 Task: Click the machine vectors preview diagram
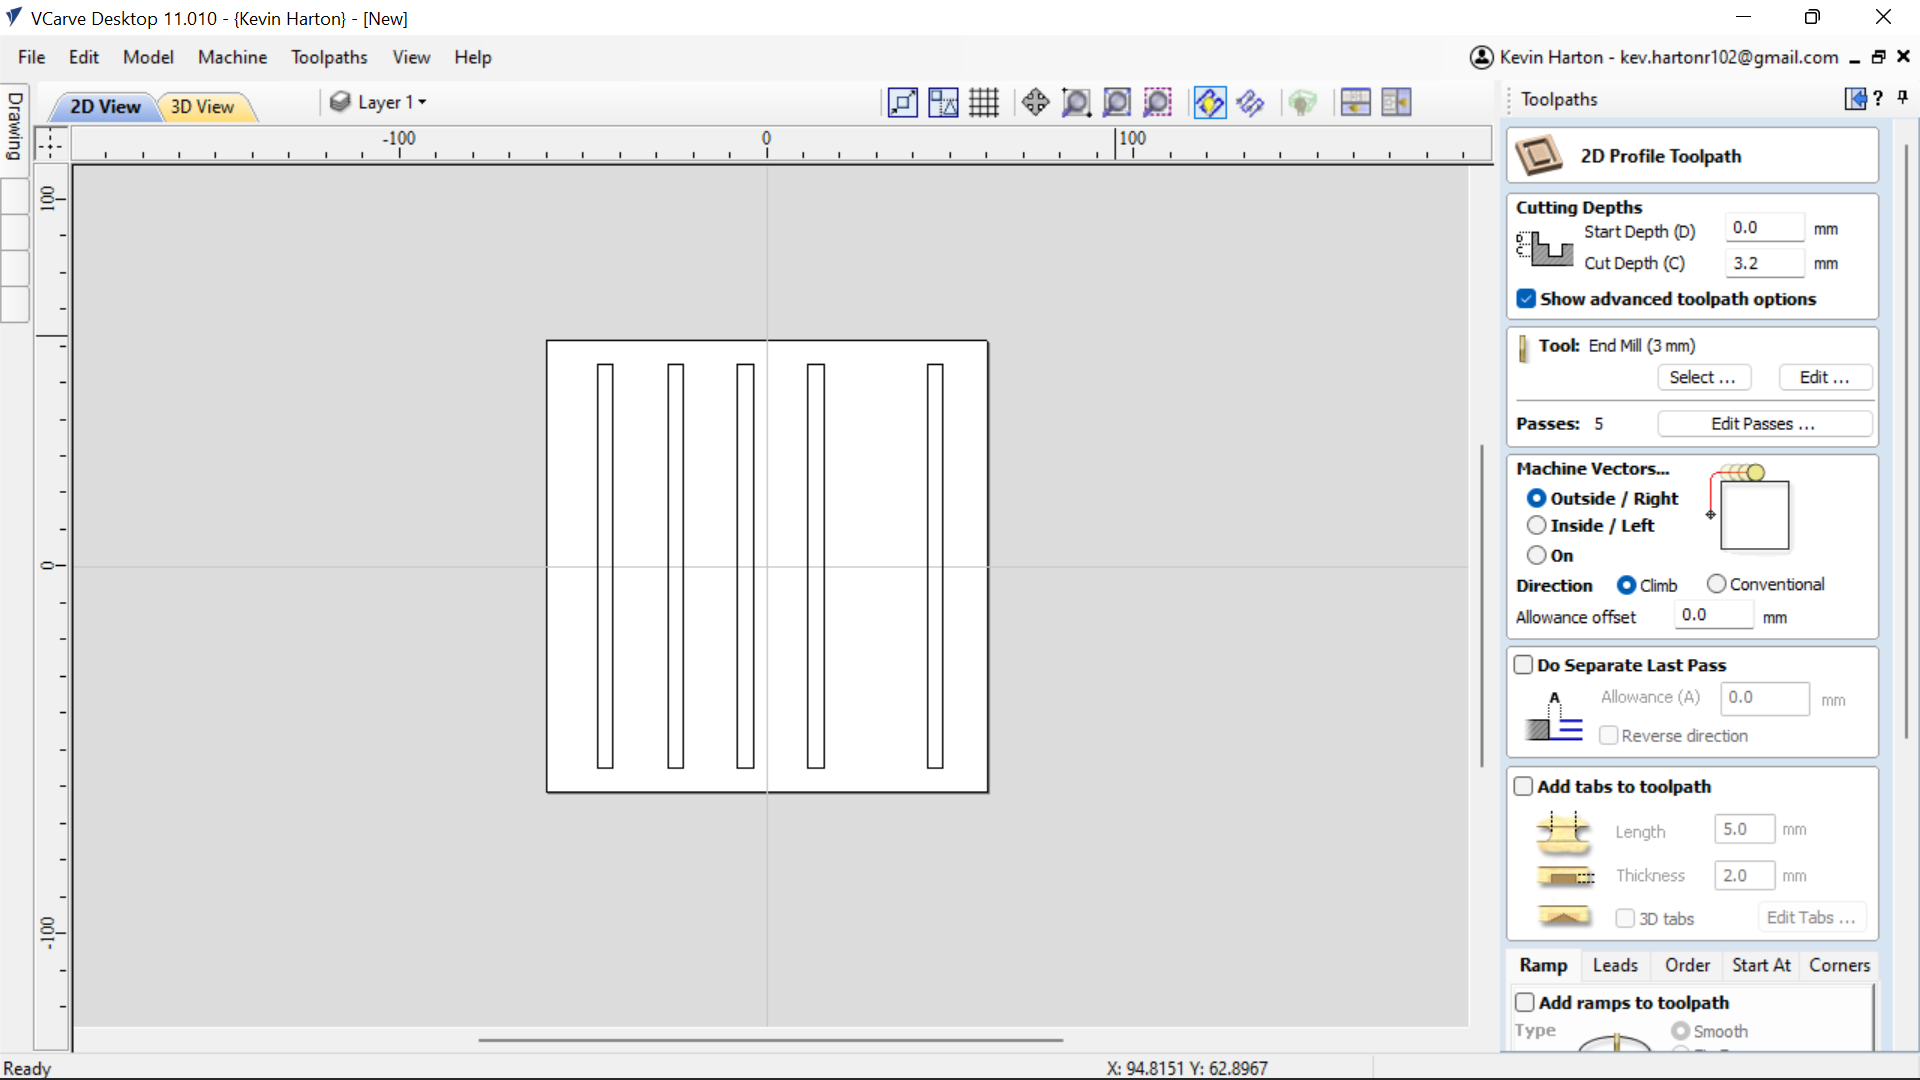click(x=1749, y=508)
